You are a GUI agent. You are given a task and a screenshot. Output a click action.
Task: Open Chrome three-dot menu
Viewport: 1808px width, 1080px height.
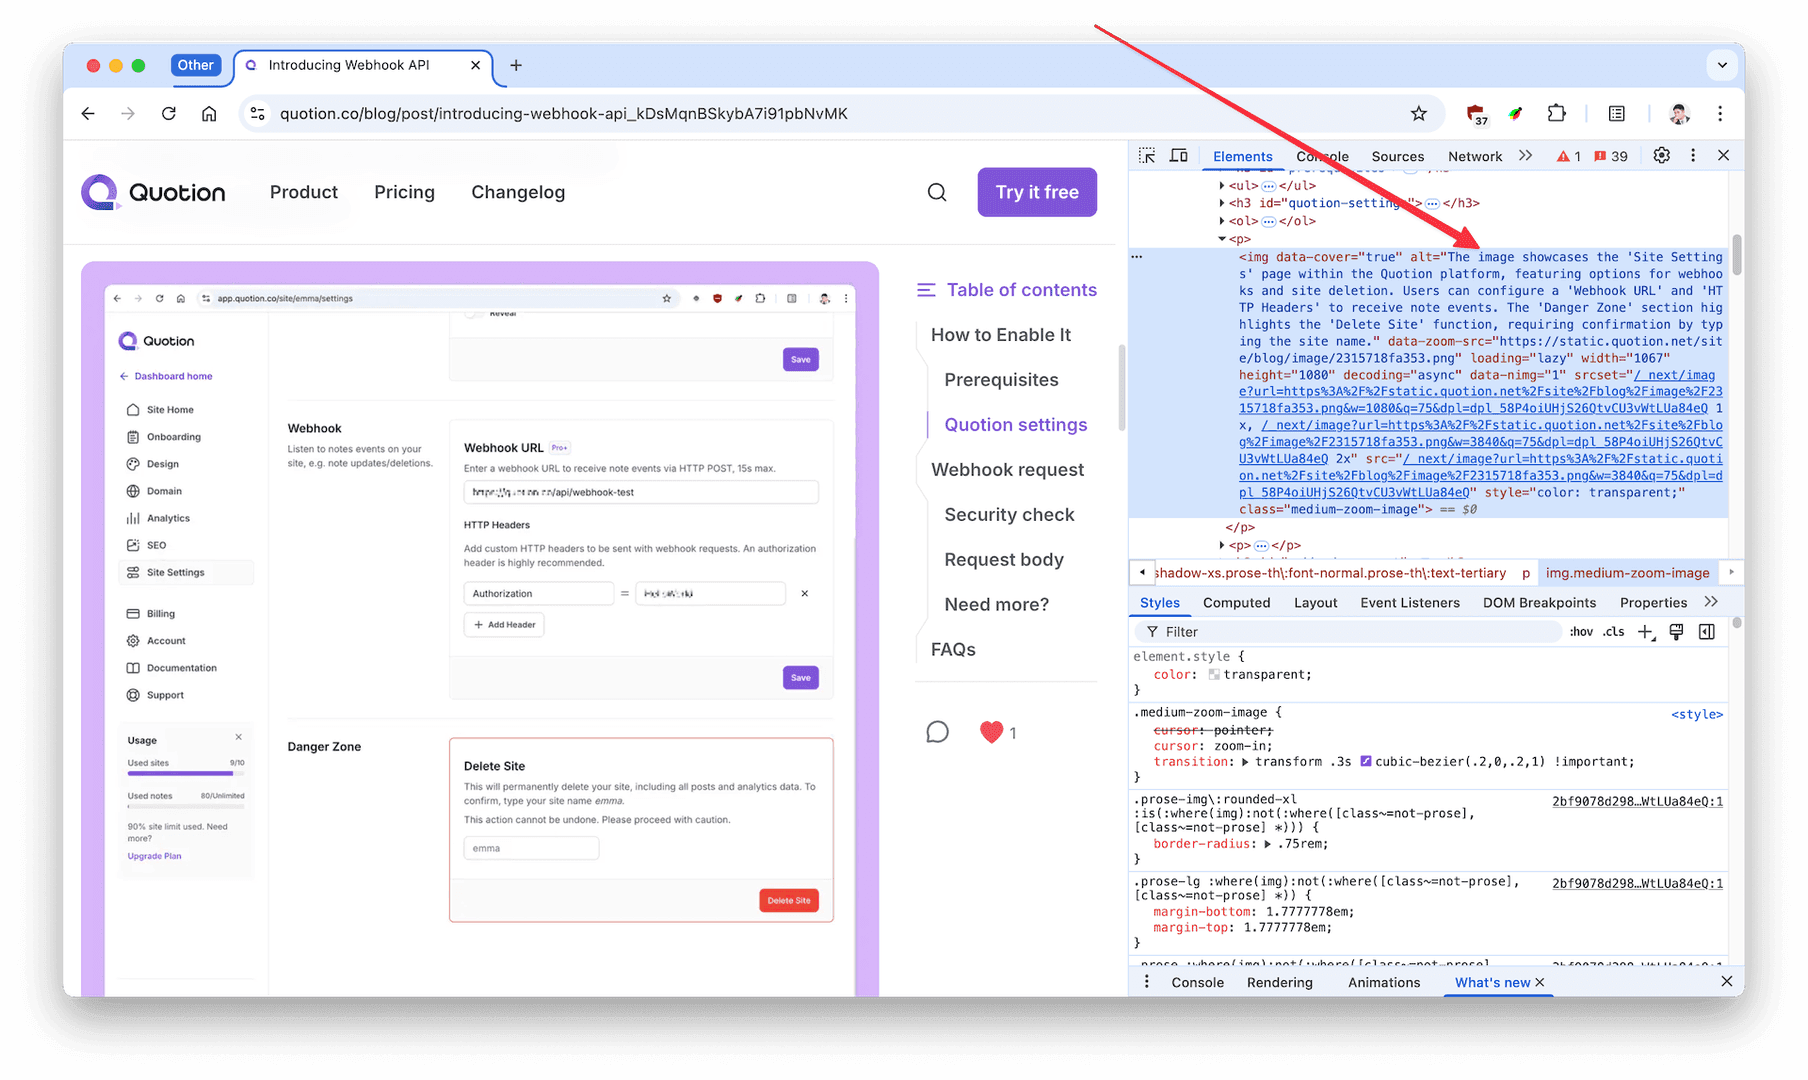pyautogui.click(x=1720, y=114)
